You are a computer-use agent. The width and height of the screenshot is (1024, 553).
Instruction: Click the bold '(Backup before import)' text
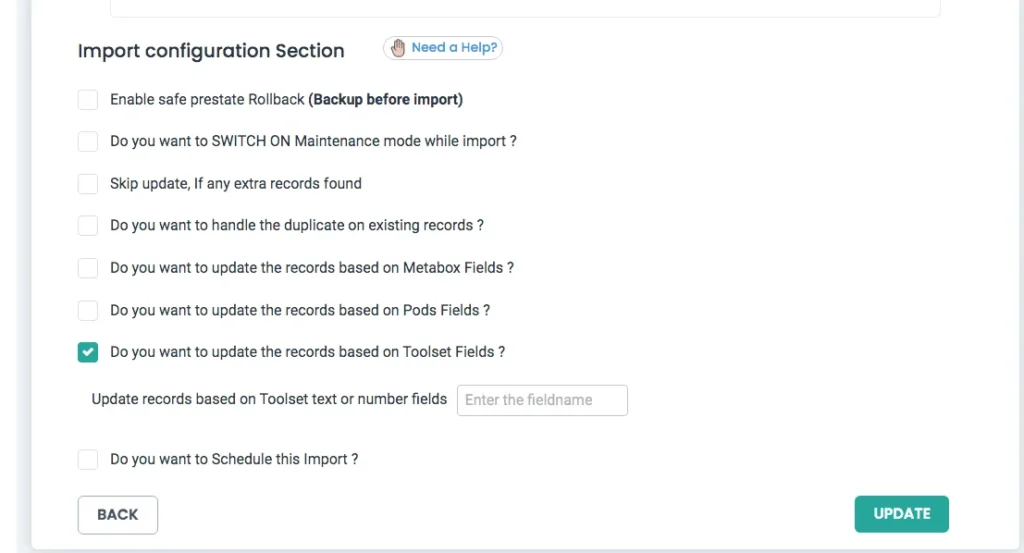coord(385,100)
